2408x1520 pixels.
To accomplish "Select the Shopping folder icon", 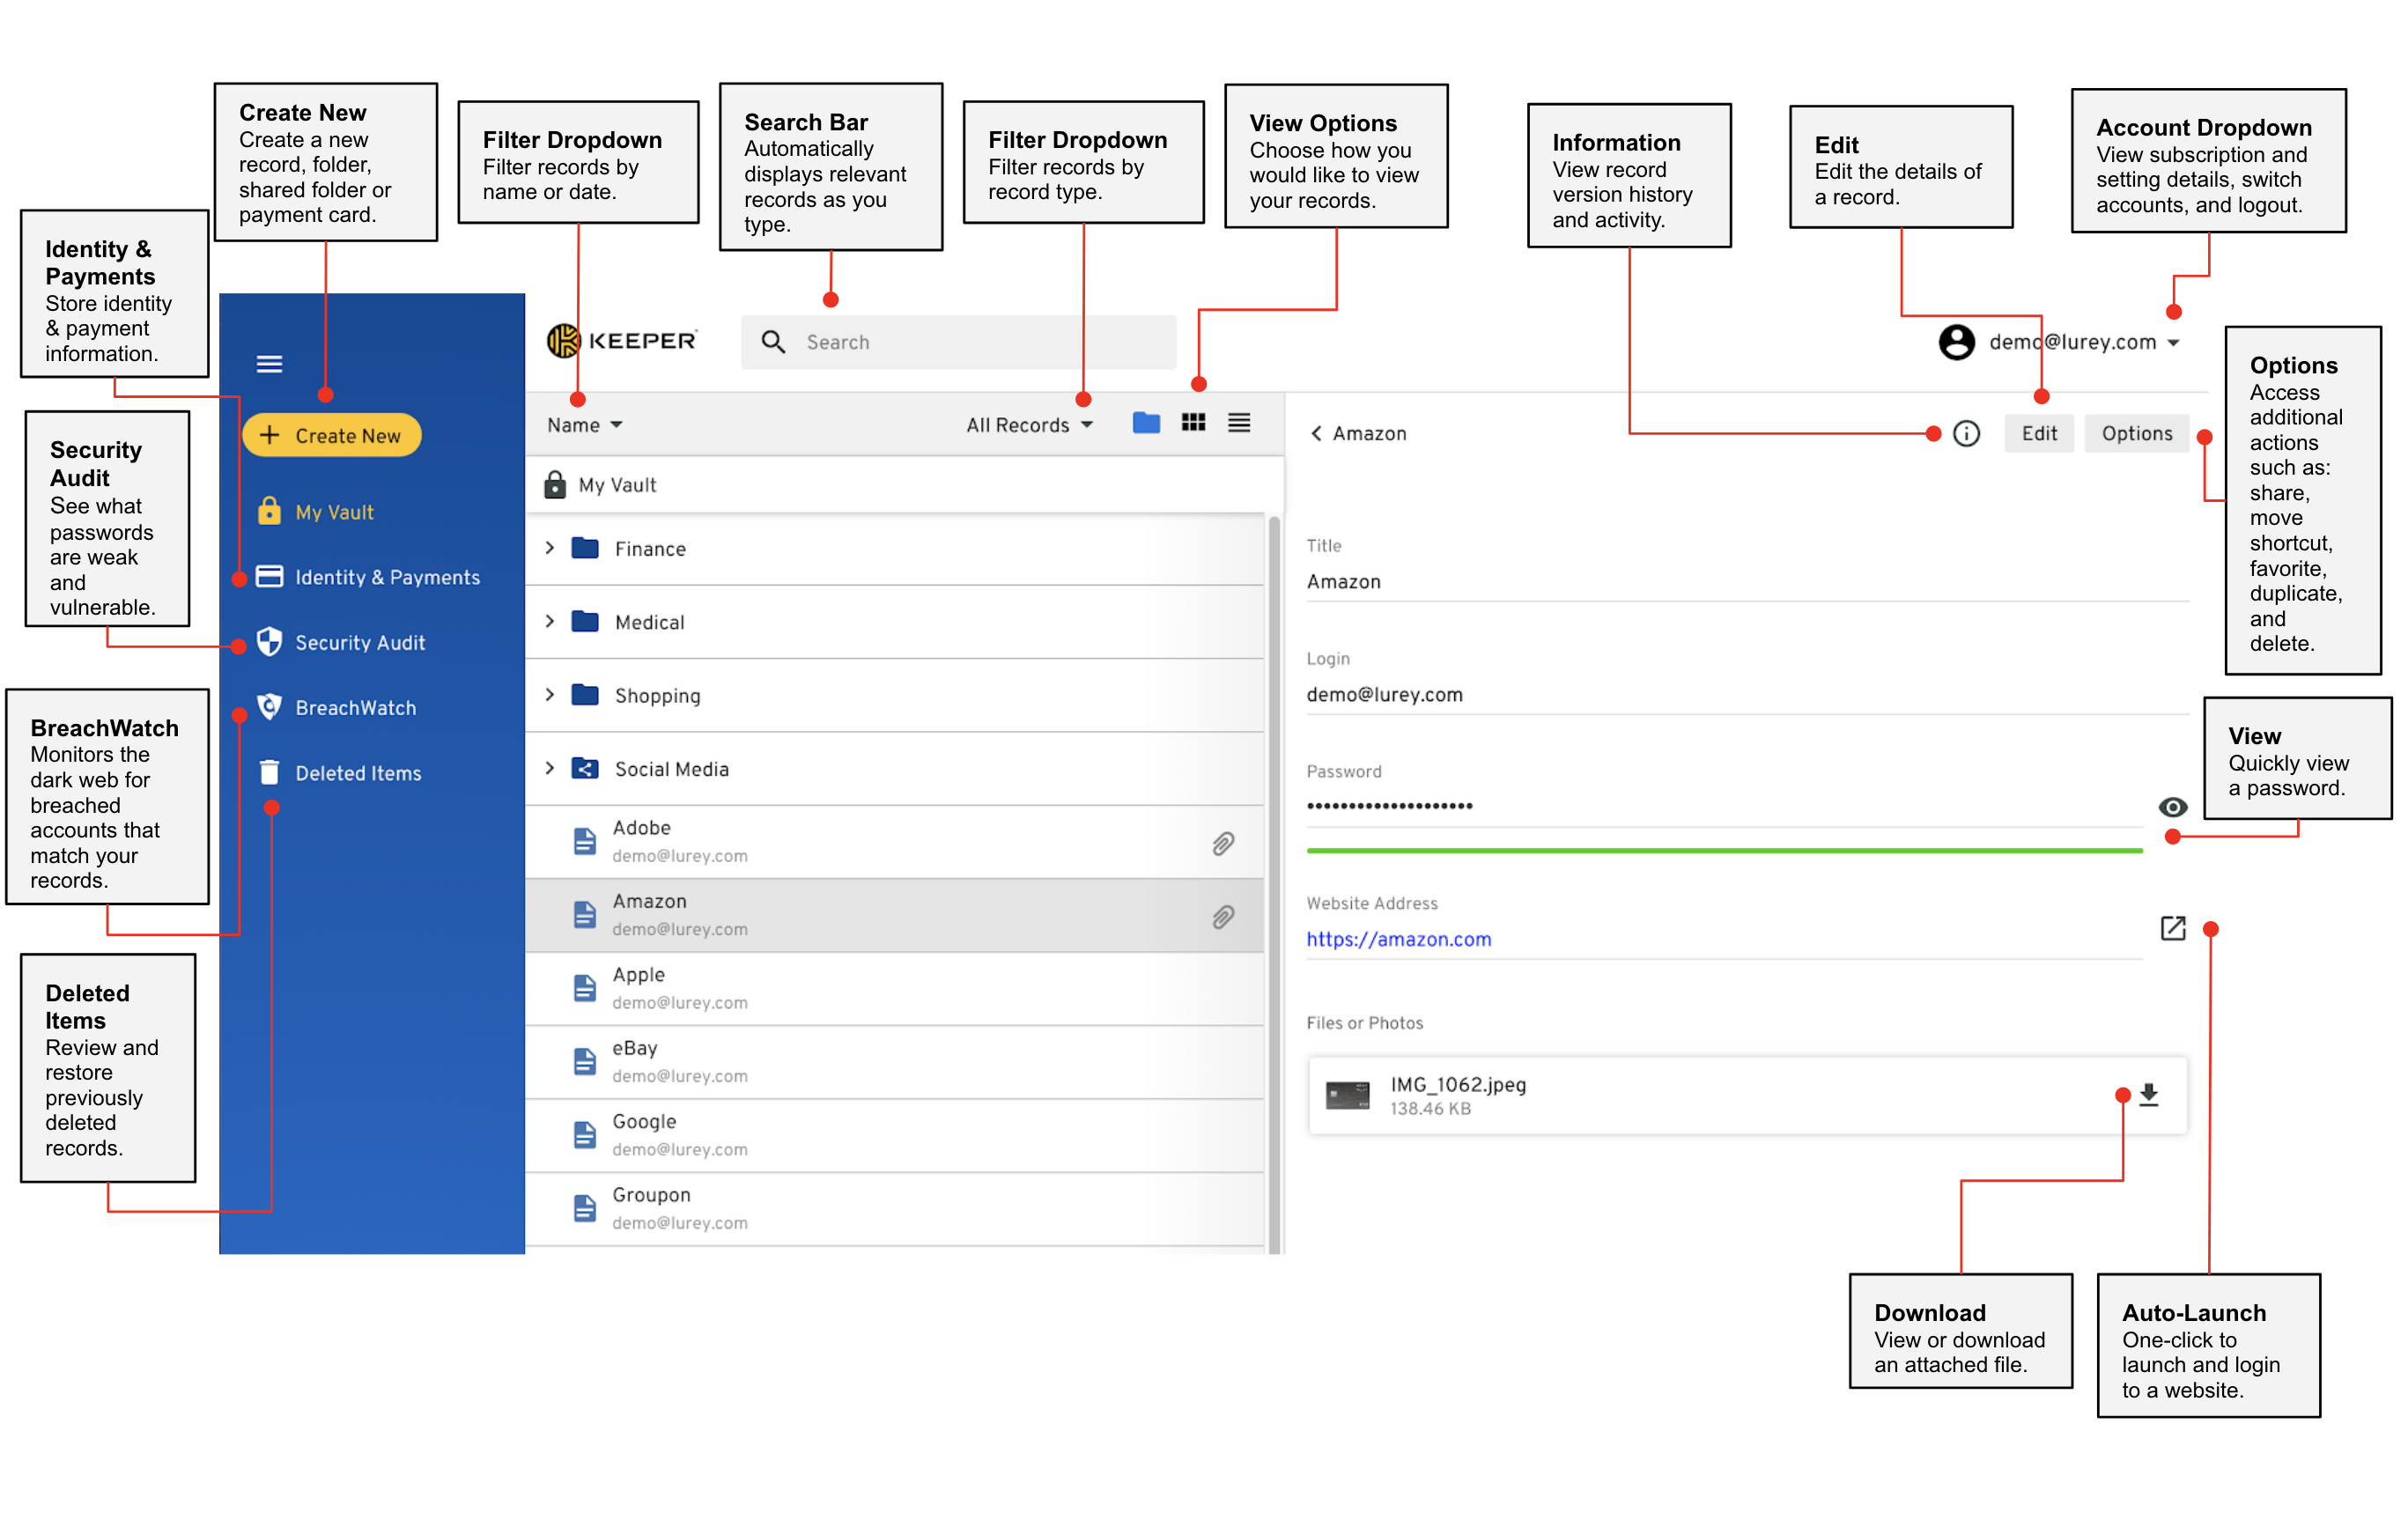I will [585, 695].
